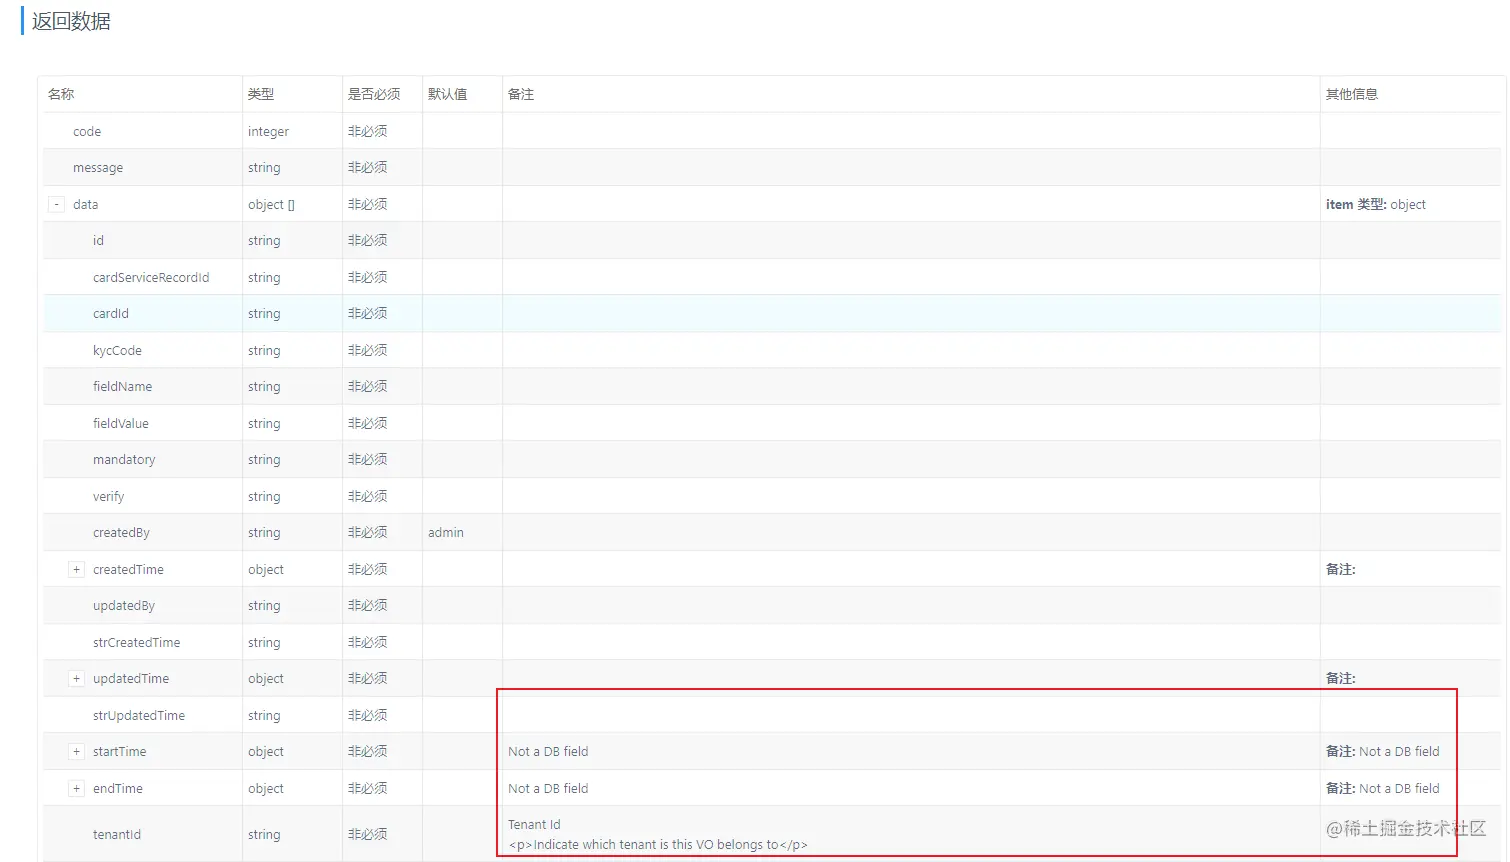This screenshot has width=1510, height=862.
Task: Click the updatedBy field name
Action: (124, 605)
